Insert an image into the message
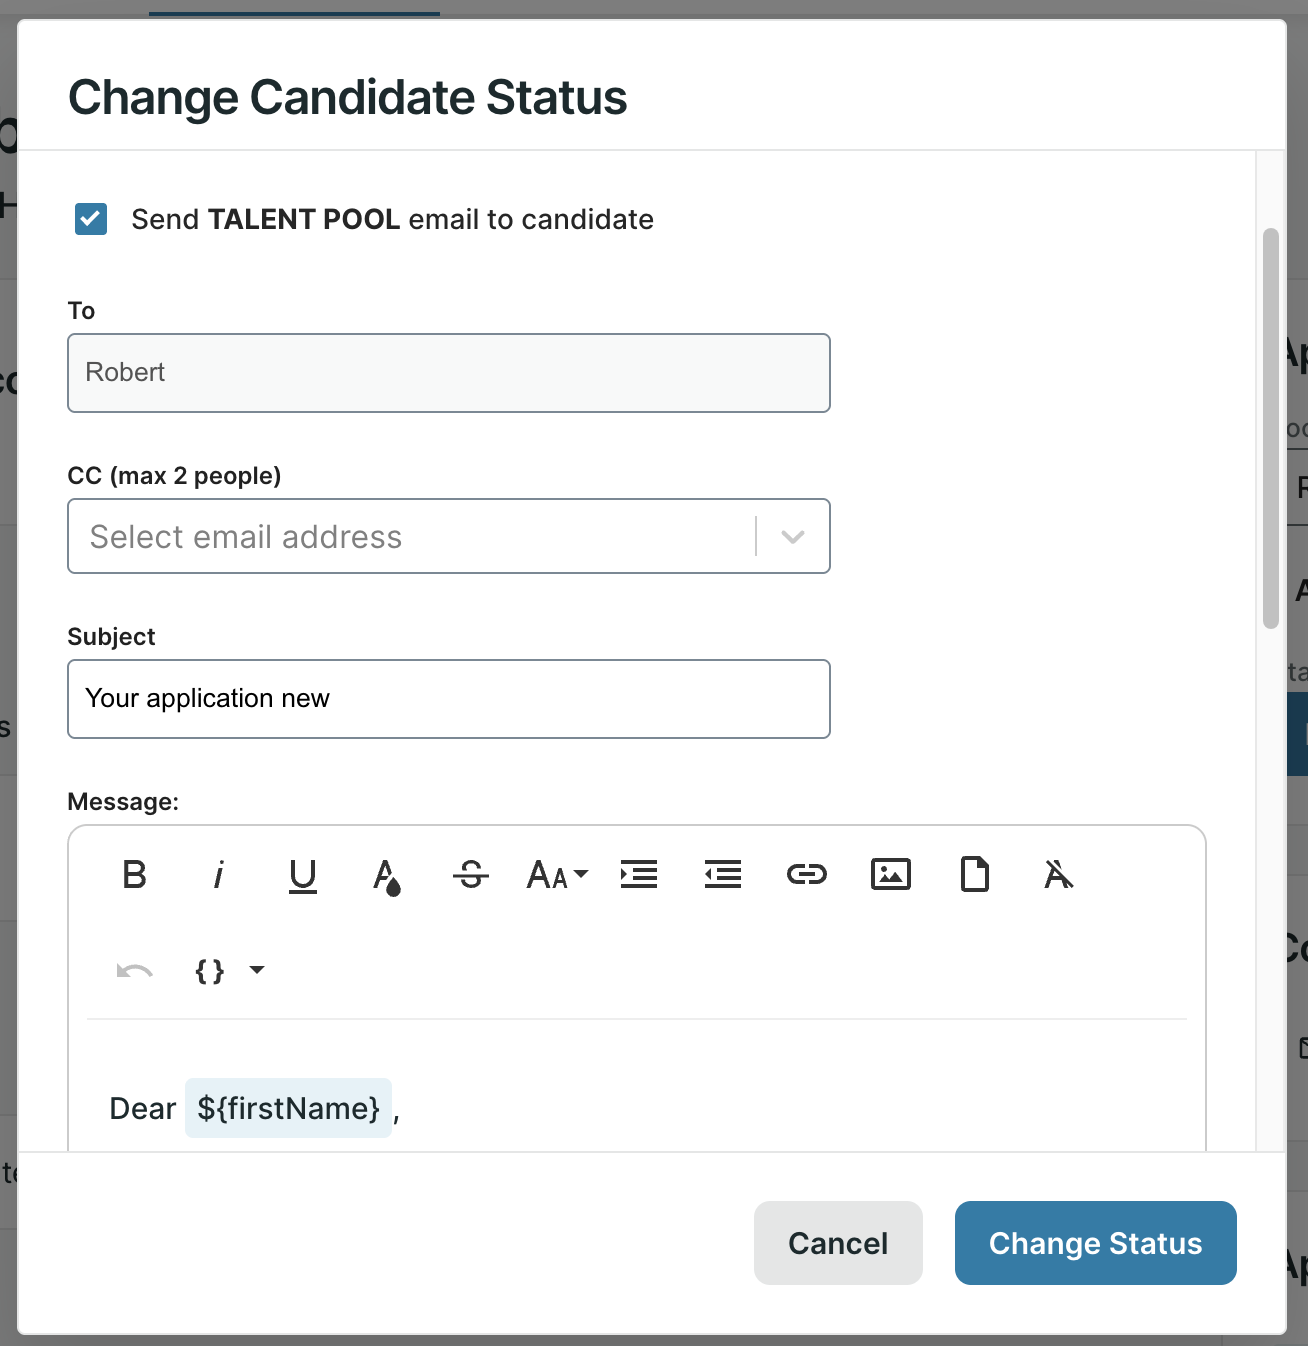Viewport: 1308px width, 1346px height. (891, 875)
